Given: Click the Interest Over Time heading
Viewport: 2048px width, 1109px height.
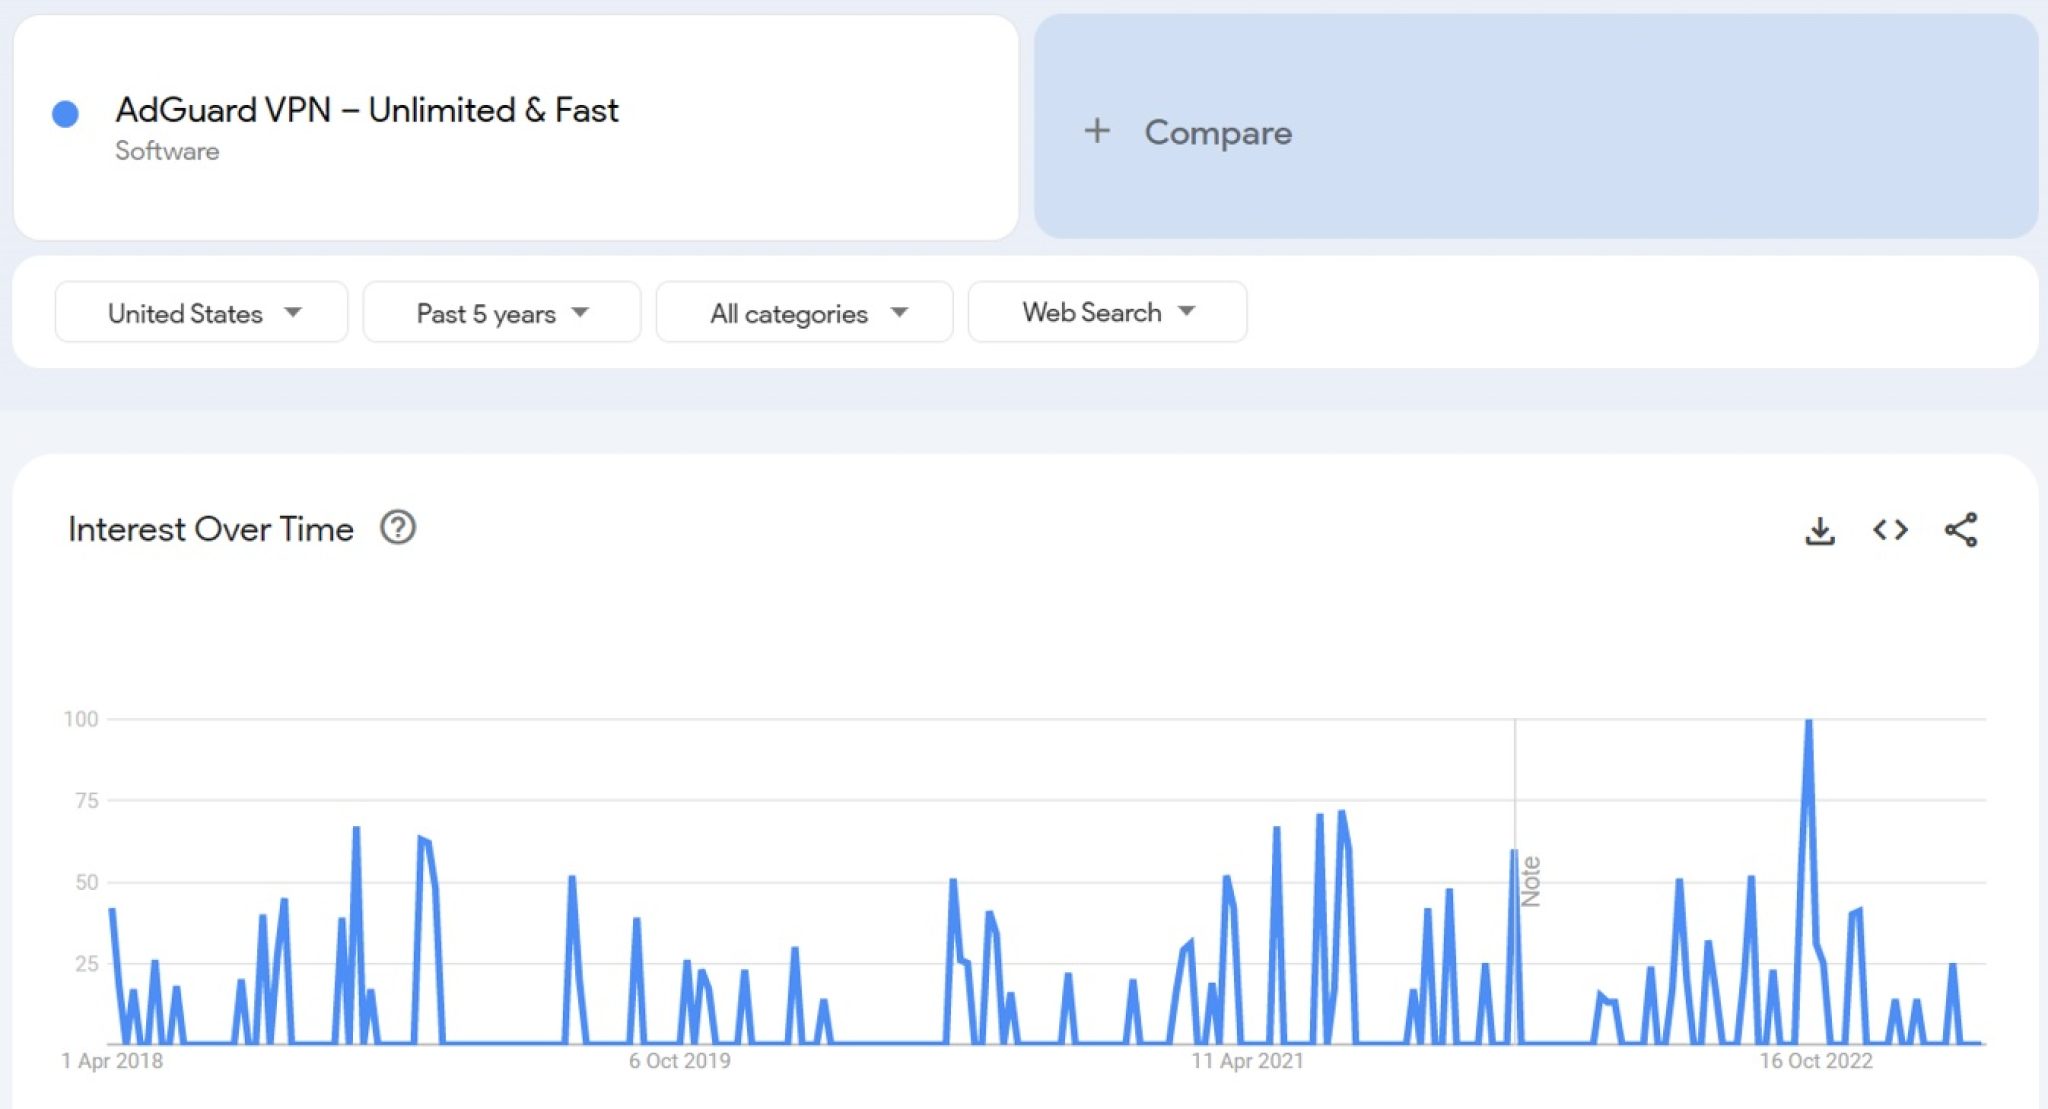Looking at the screenshot, I should pyautogui.click(x=211, y=529).
